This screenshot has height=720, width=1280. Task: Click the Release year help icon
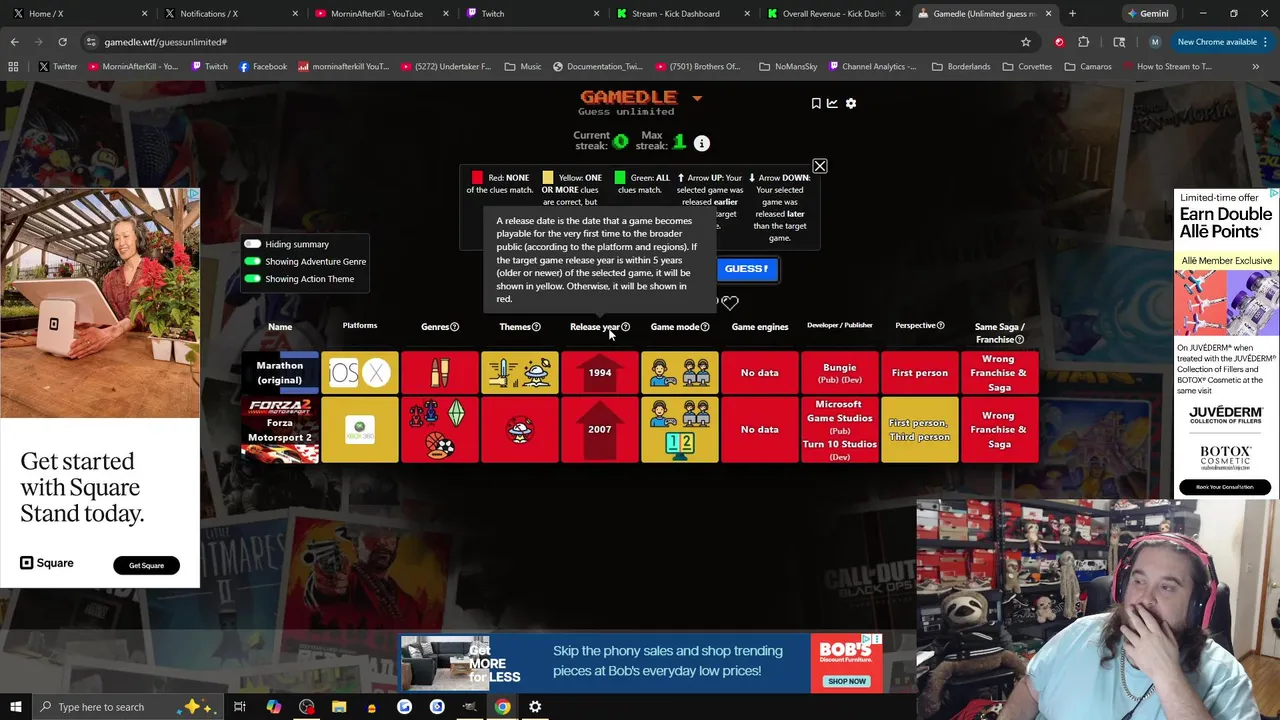pyautogui.click(x=625, y=327)
